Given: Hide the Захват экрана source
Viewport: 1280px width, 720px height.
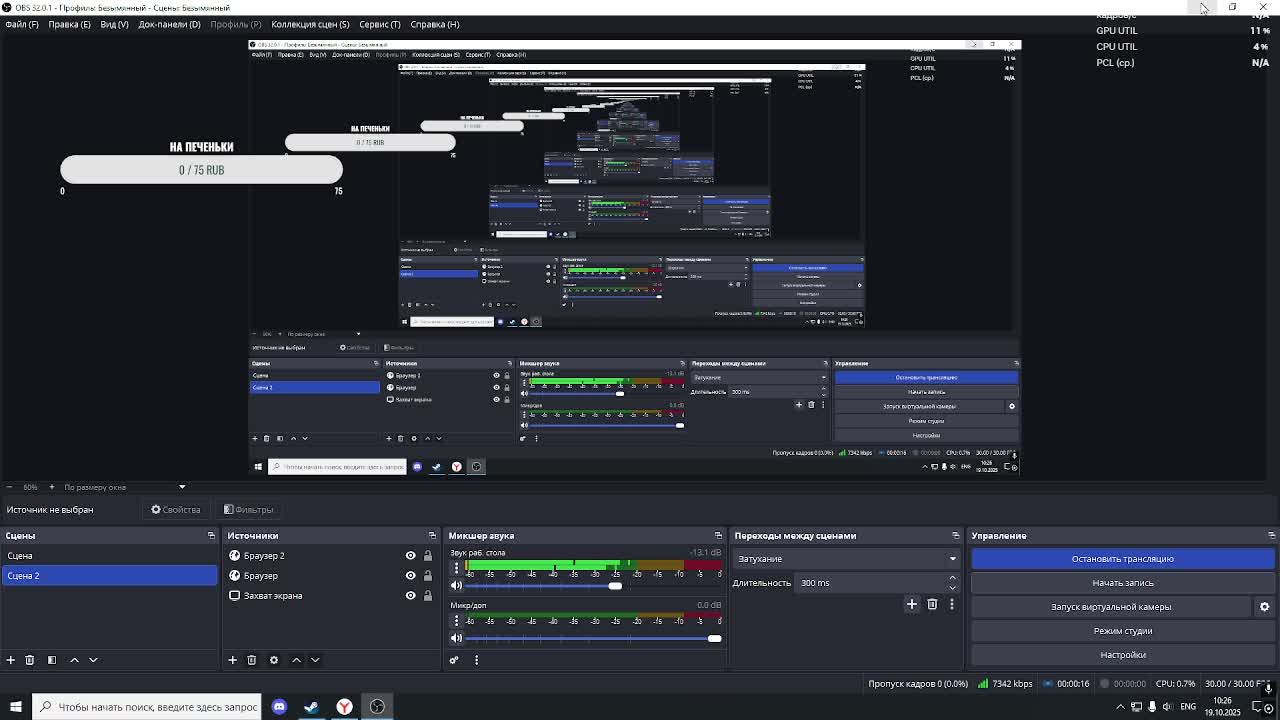Looking at the screenshot, I should (410, 596).
